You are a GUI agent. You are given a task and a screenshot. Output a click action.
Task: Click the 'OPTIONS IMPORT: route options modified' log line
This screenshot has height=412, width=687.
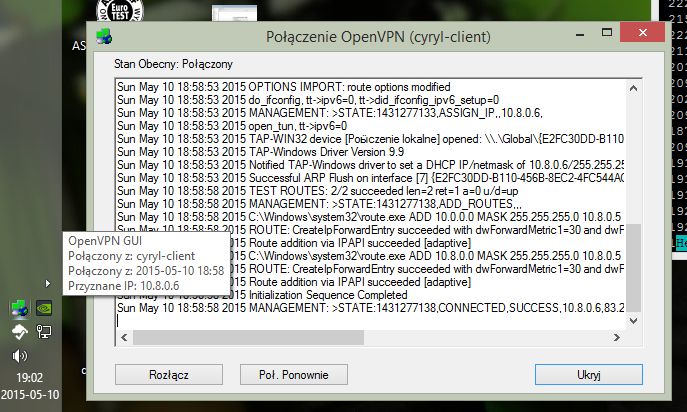pos(283,87)
